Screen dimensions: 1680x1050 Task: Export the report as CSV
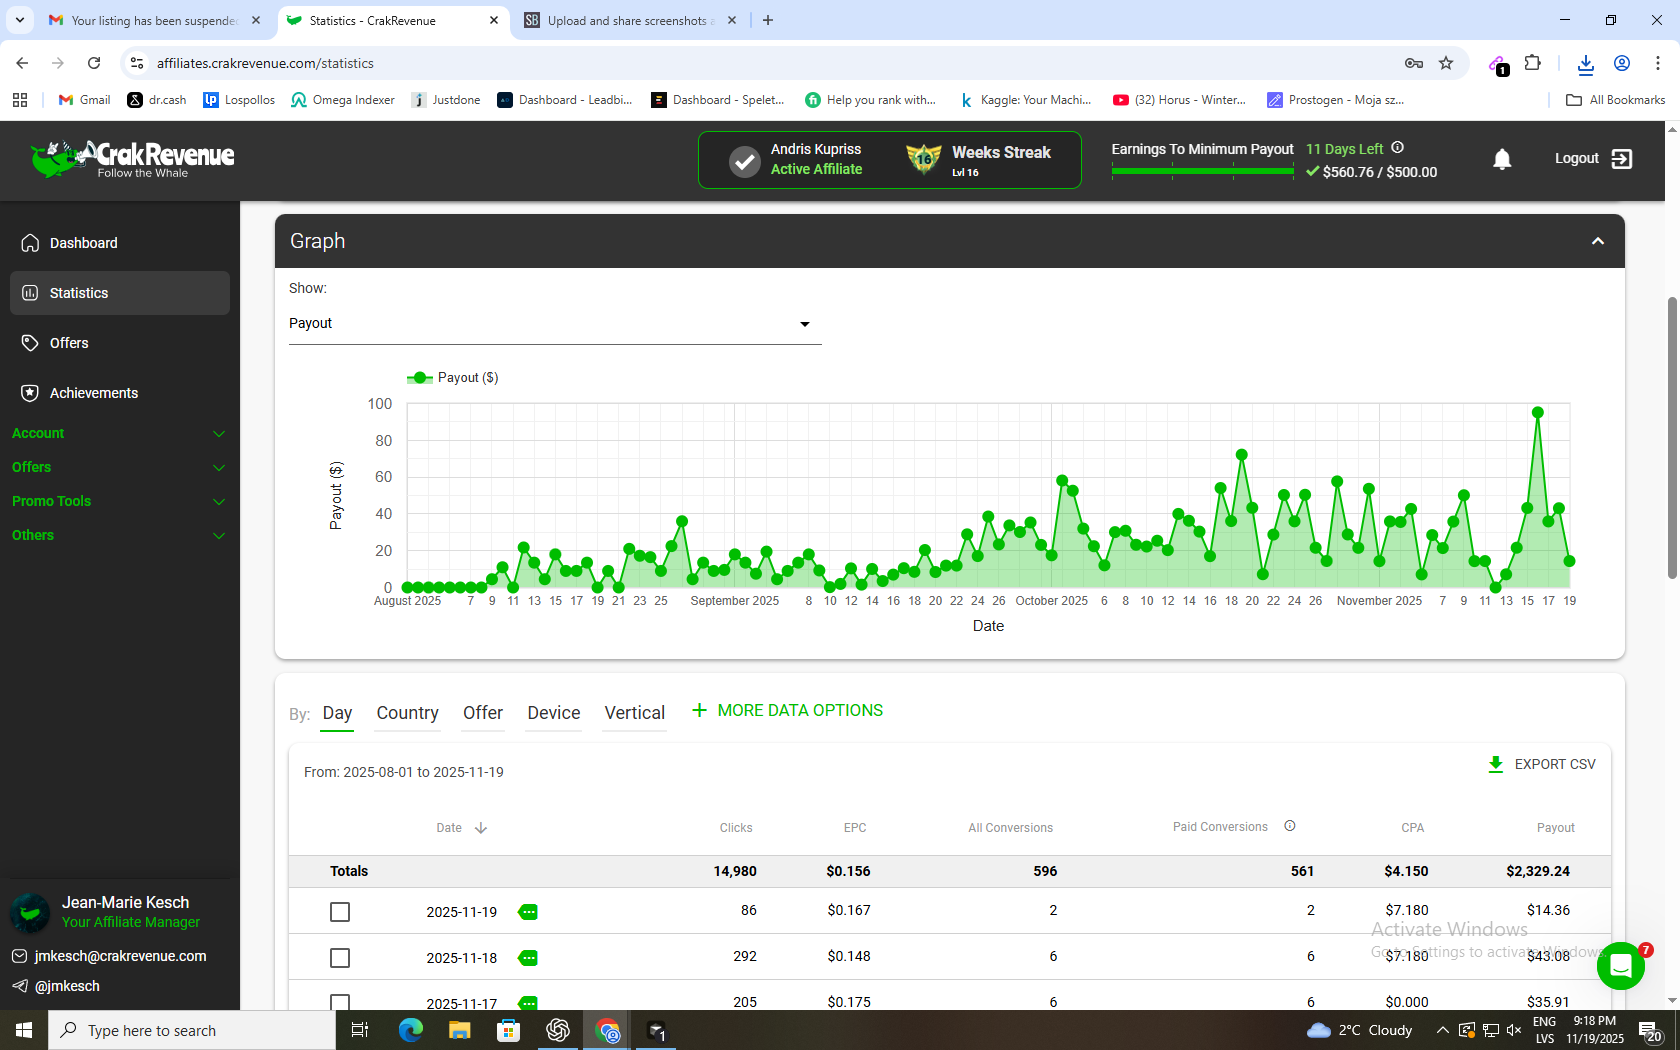tap(1541, 764)
